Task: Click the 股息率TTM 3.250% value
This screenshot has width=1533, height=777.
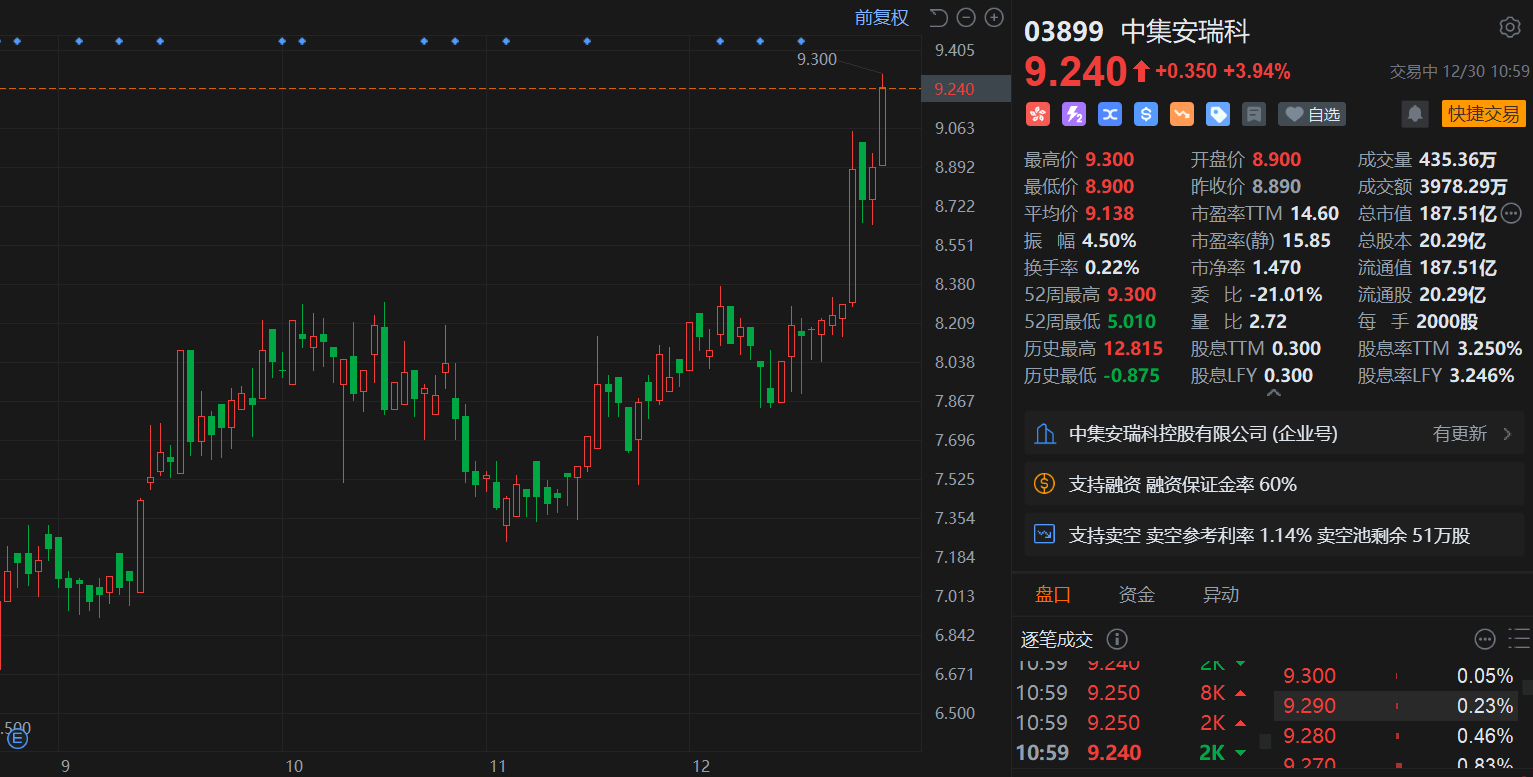Action: pyautogui.click(x=1489, y=348)
